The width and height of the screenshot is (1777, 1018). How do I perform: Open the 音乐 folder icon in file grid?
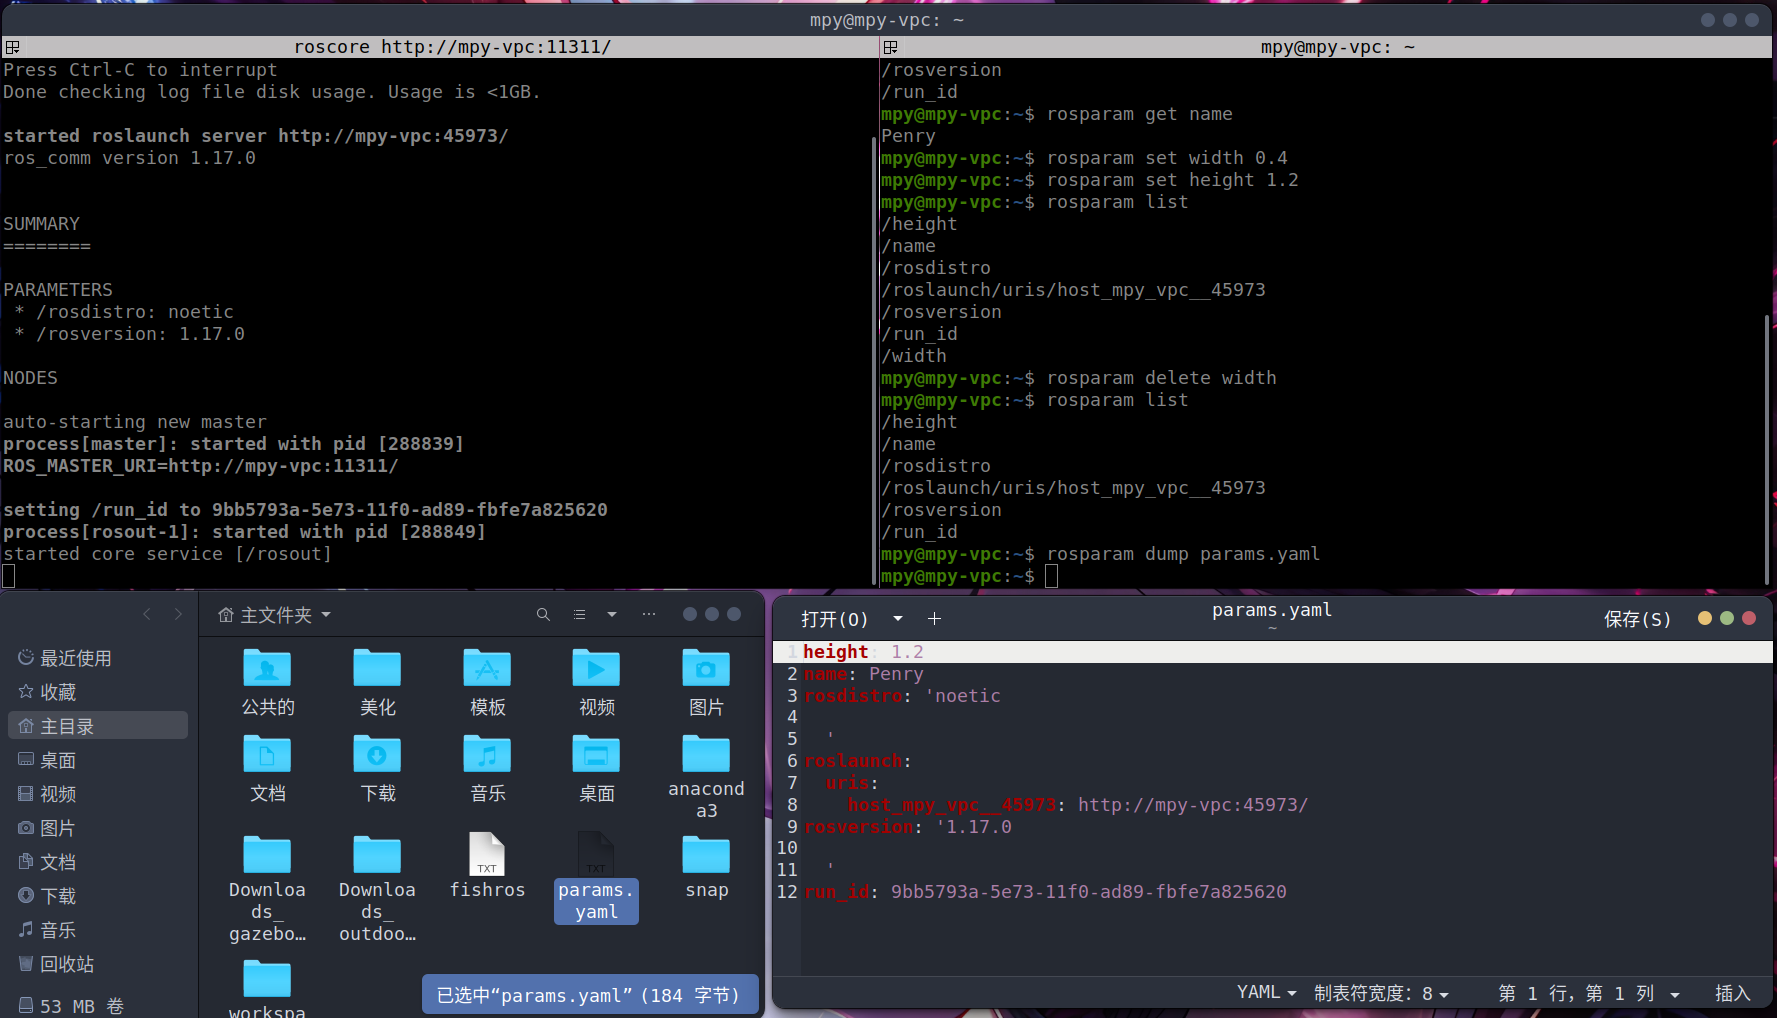(x=487, y=755)
